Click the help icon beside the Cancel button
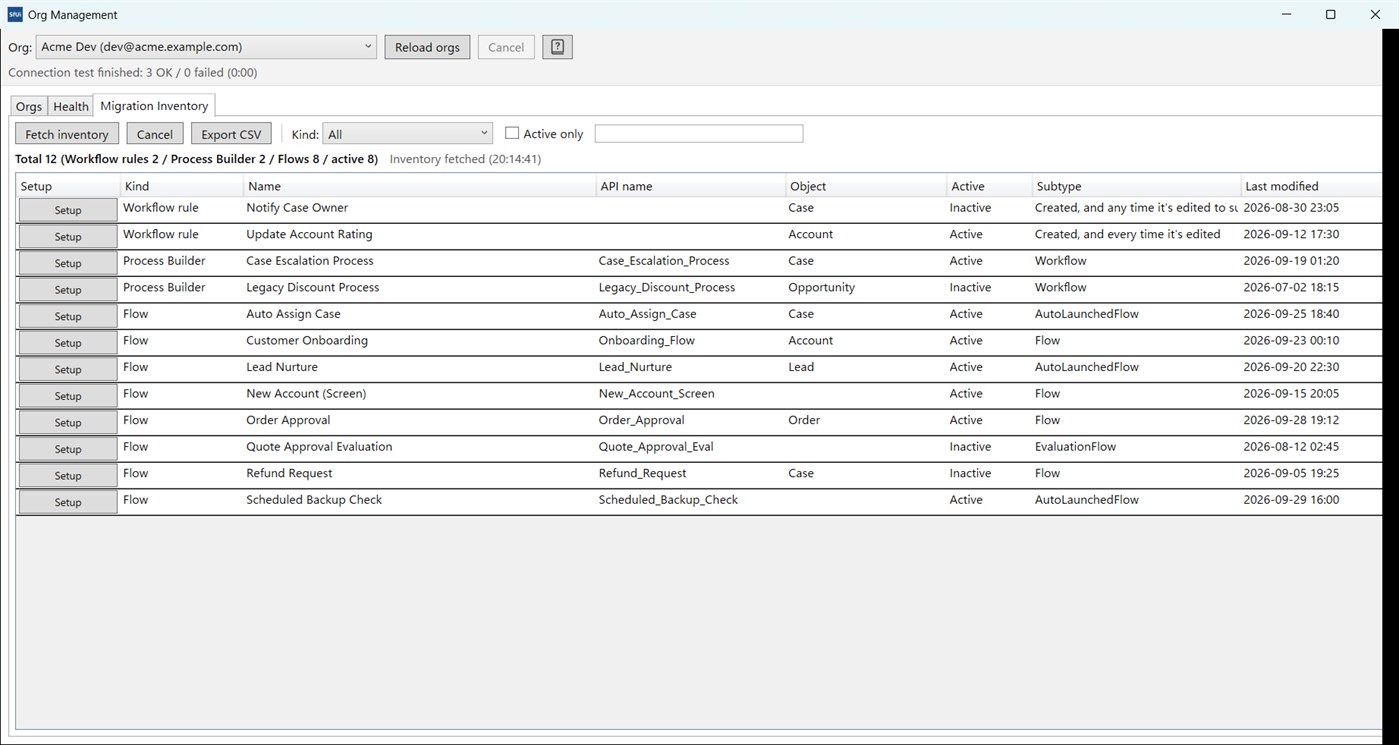 pyautogui.click(x=557, y=47)
